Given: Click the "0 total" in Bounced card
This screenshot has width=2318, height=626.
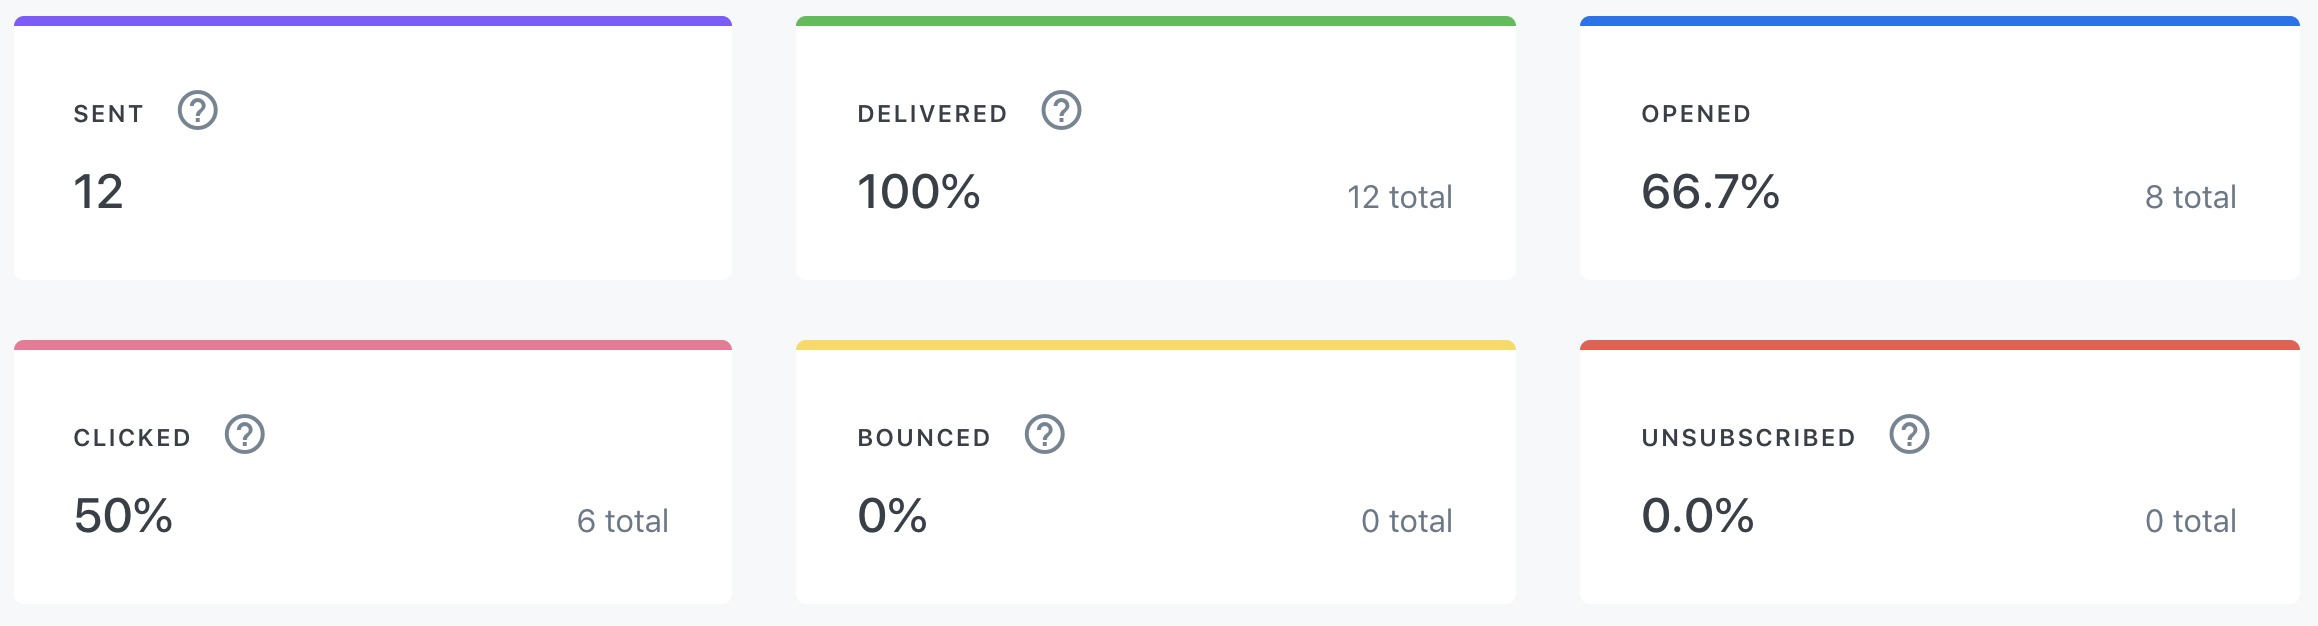Looking at the screenshot, I should point(1406,521).
